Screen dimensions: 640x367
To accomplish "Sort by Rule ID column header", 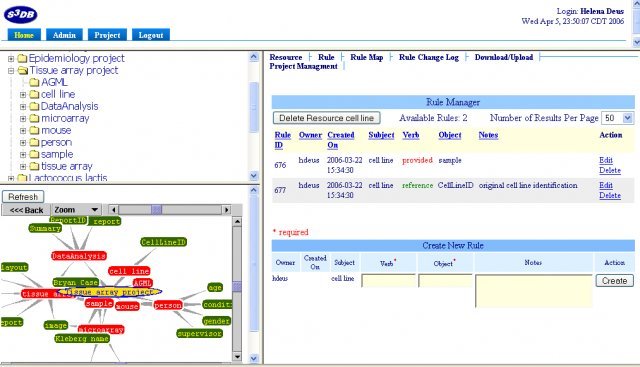I will pyautogui.click(x=282, y=140).
